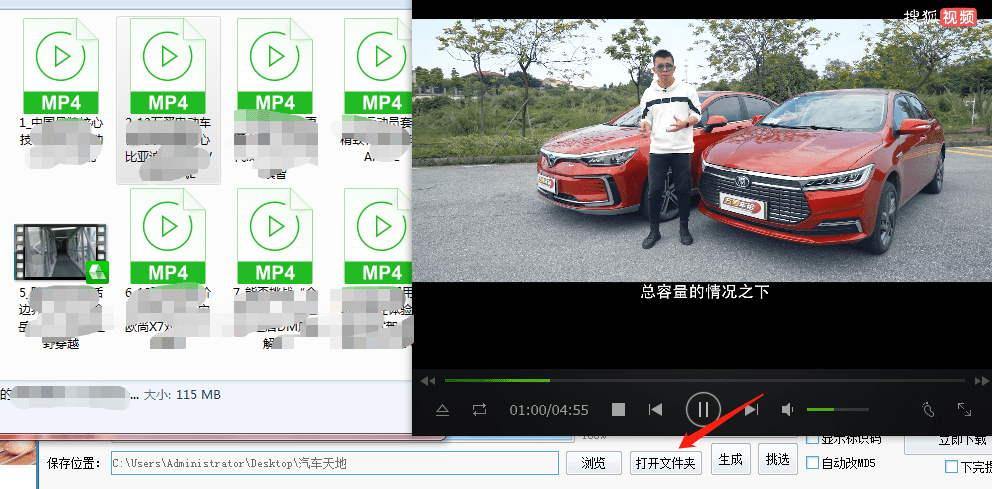Toggle the 显示标识码 checkbox
992x489 pixels.
click(813, 439)
